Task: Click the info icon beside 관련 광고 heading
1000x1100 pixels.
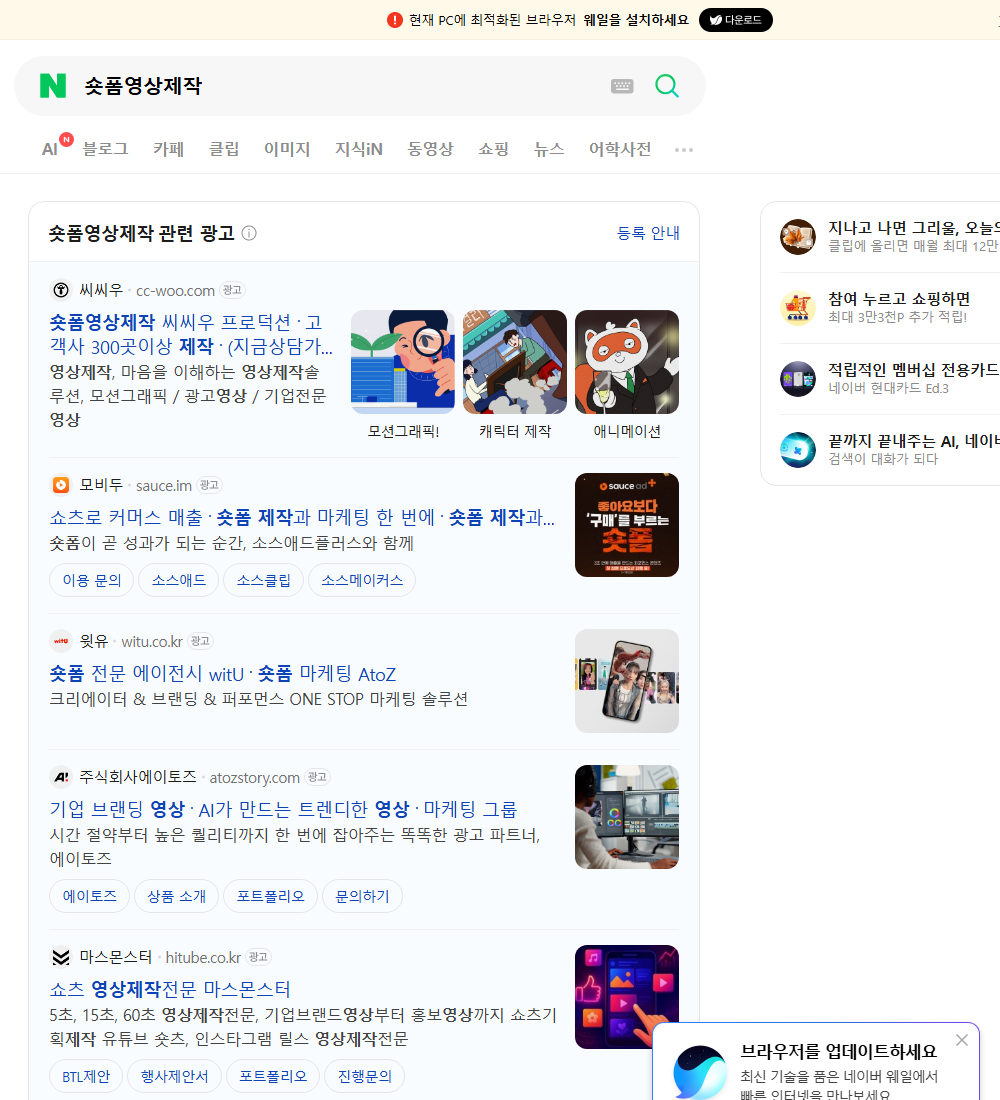Action: 249,233
